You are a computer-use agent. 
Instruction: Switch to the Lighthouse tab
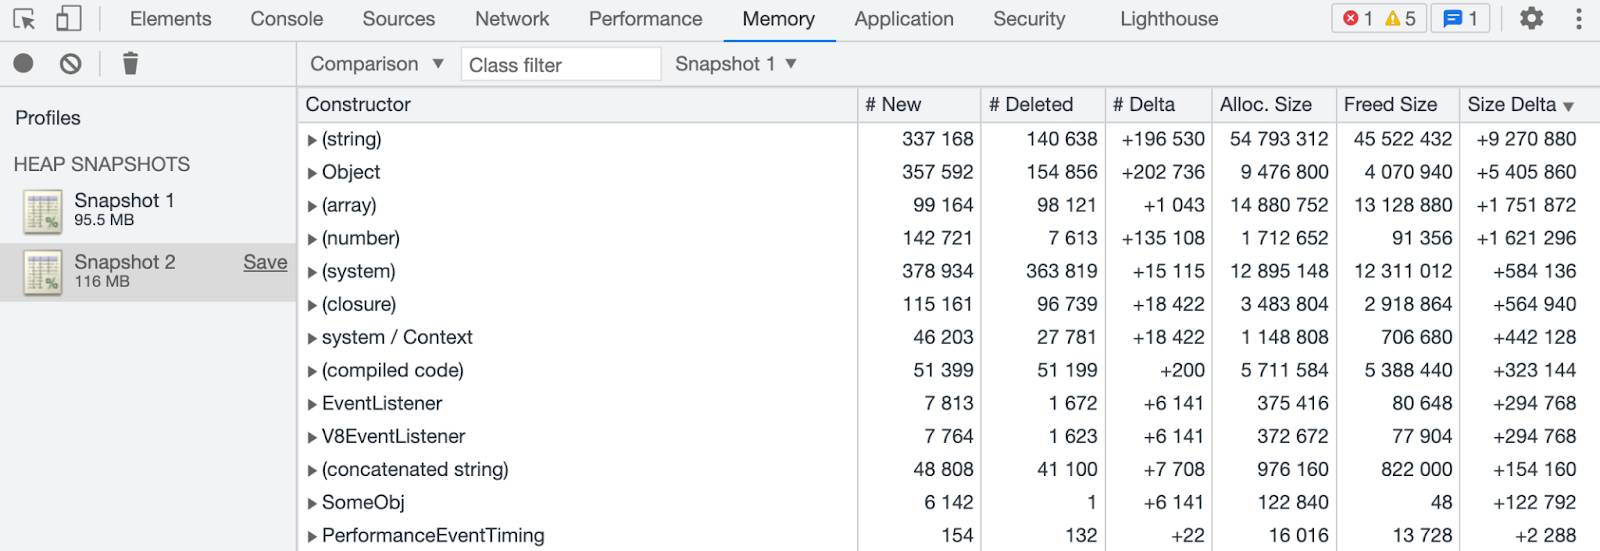1169,19
